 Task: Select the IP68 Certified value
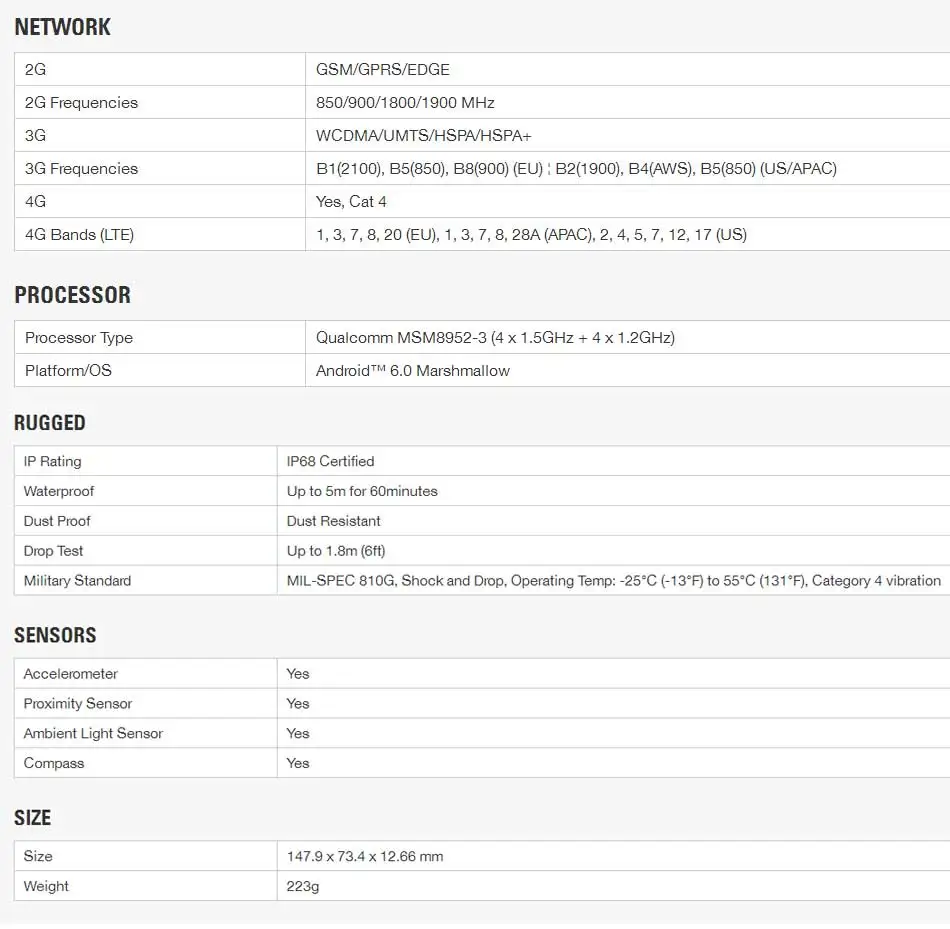pos(330,461)
